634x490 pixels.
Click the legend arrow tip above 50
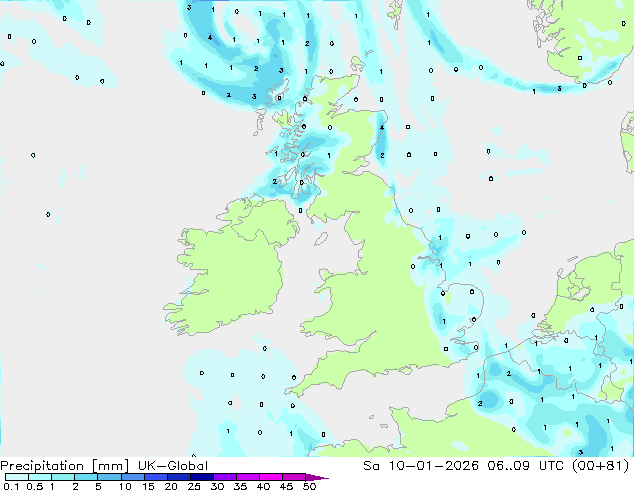pos(317,477)
